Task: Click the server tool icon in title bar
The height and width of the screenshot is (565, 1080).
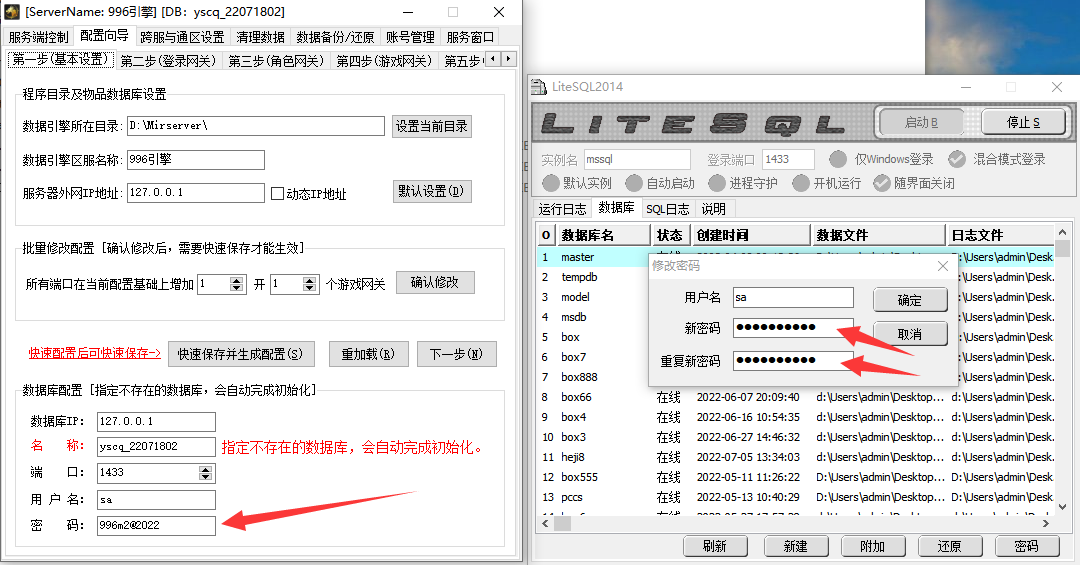Action: coord(13,12)
